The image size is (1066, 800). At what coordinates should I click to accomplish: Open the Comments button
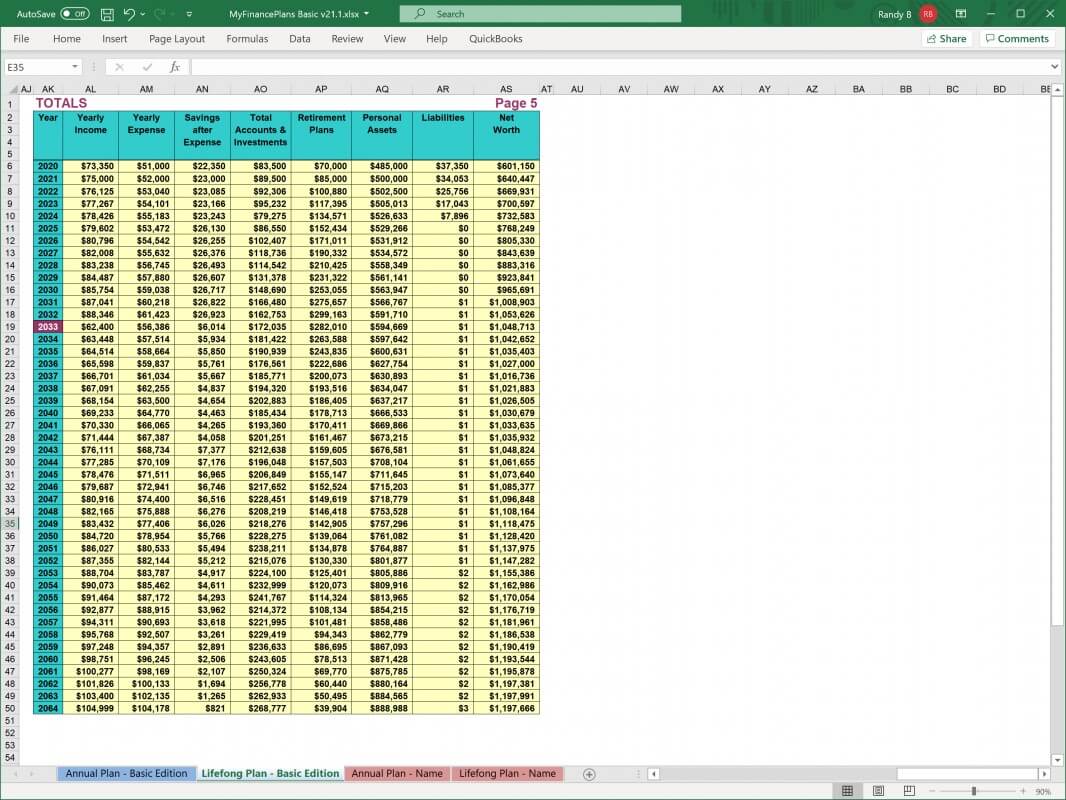coord(1016,39)
